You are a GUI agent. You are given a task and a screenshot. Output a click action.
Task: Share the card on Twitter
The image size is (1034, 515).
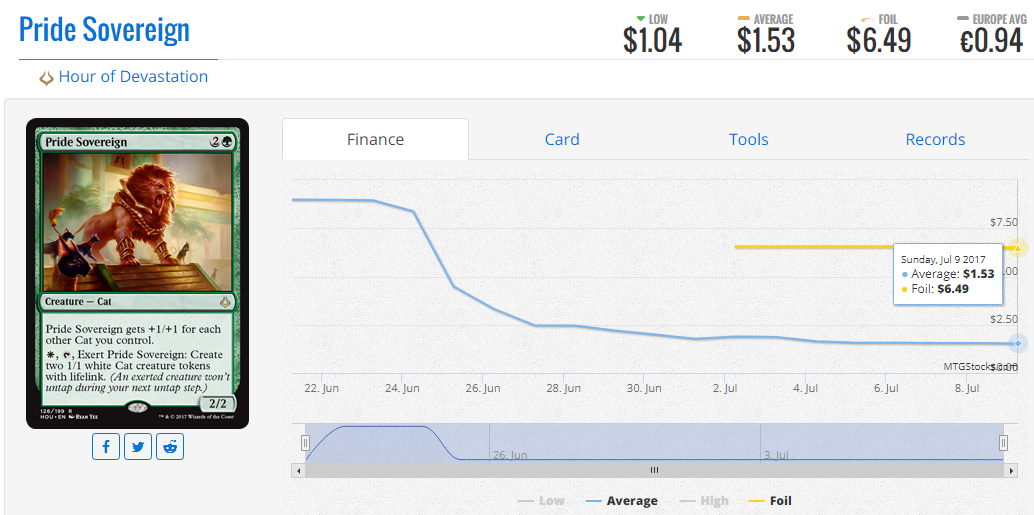[x=138, y=446]
